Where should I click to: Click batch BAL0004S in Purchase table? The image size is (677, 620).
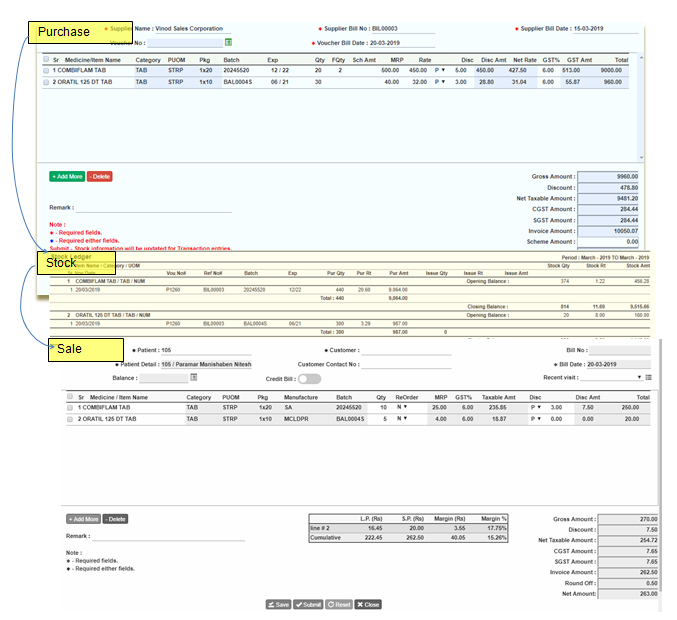tap(237, 82)
